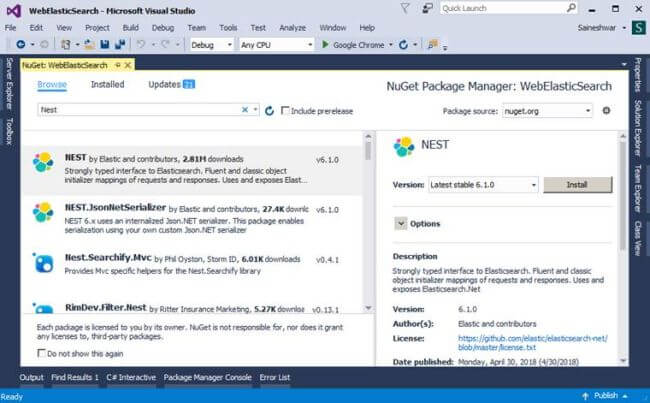Click the NEST.JsonNetSerializer package icon
The width and height of the screenshot is (650, 403).
43,212
